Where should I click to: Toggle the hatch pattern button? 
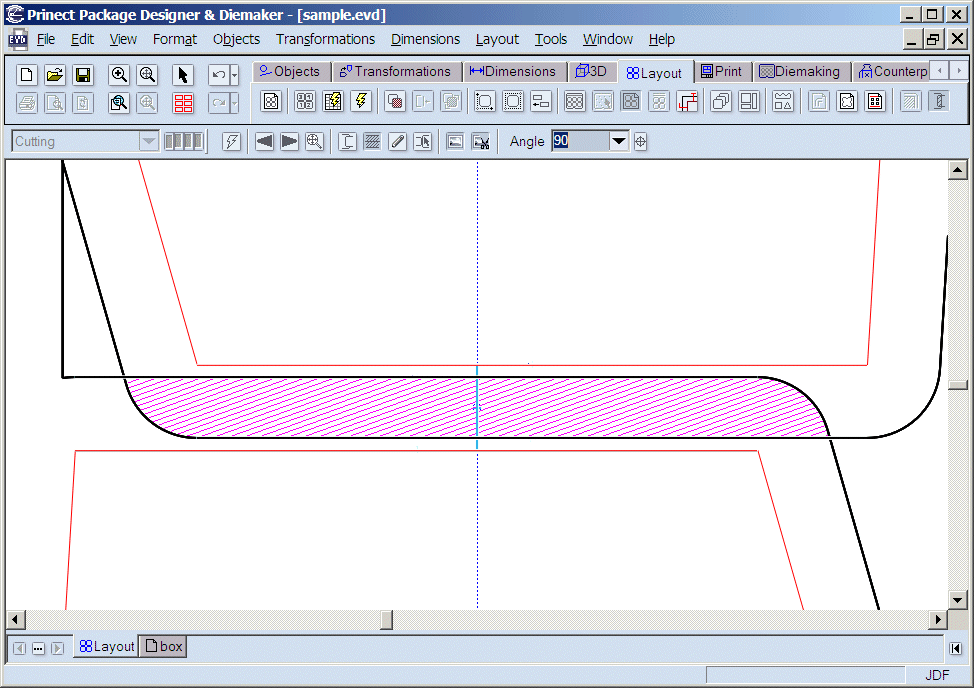(x=372, y=142)
